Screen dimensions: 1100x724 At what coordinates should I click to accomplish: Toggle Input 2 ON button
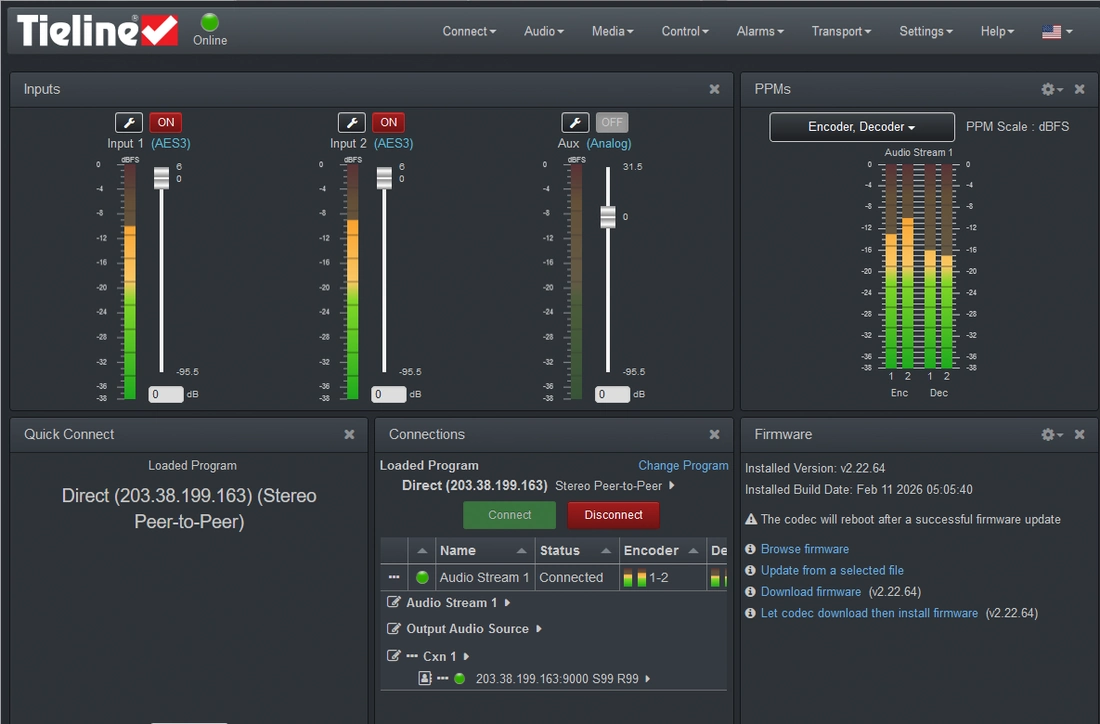[x=389, y=123]
